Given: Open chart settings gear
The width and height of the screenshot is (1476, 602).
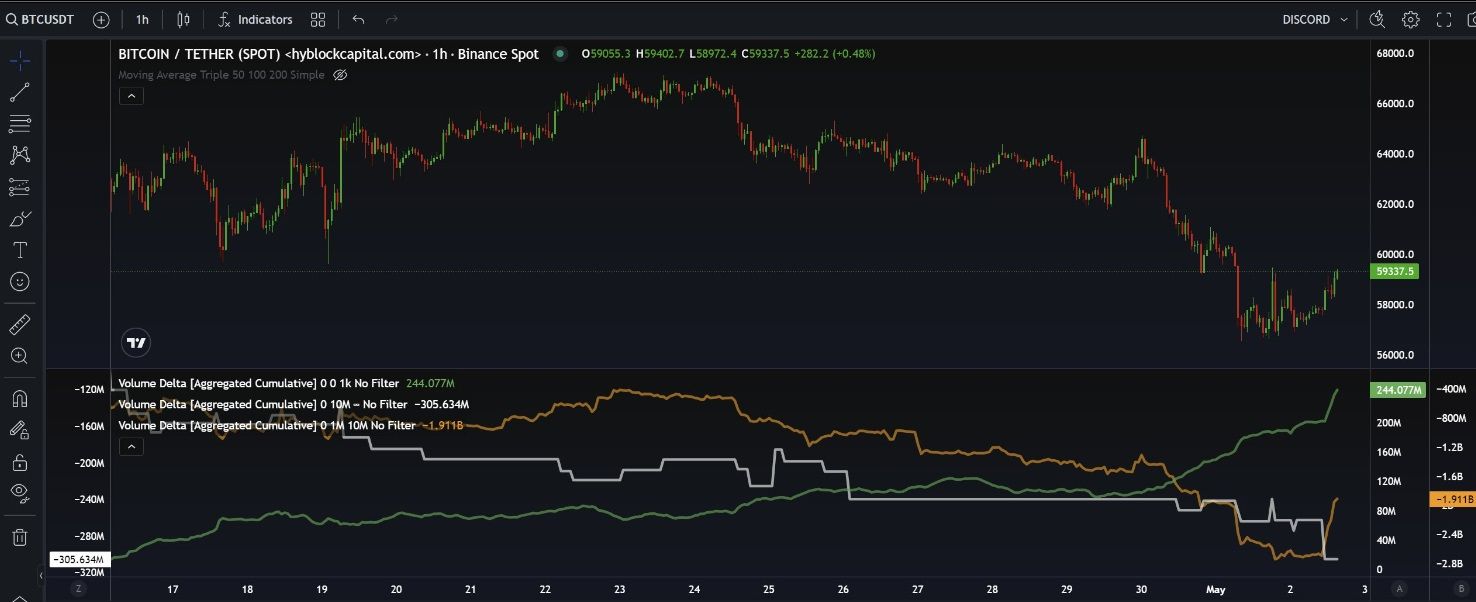Looking at the screenshot, I should pos(1410,19).
